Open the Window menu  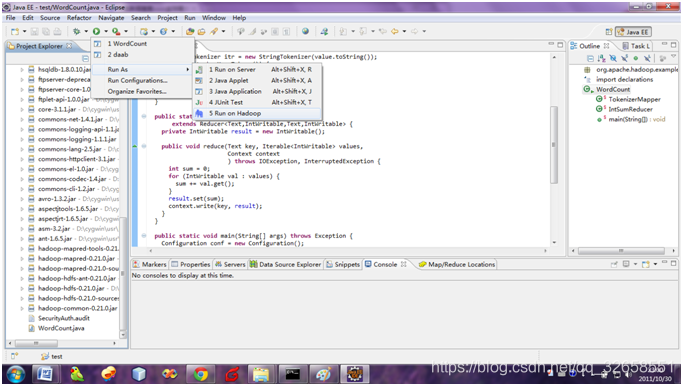click(x=214, y=18)
